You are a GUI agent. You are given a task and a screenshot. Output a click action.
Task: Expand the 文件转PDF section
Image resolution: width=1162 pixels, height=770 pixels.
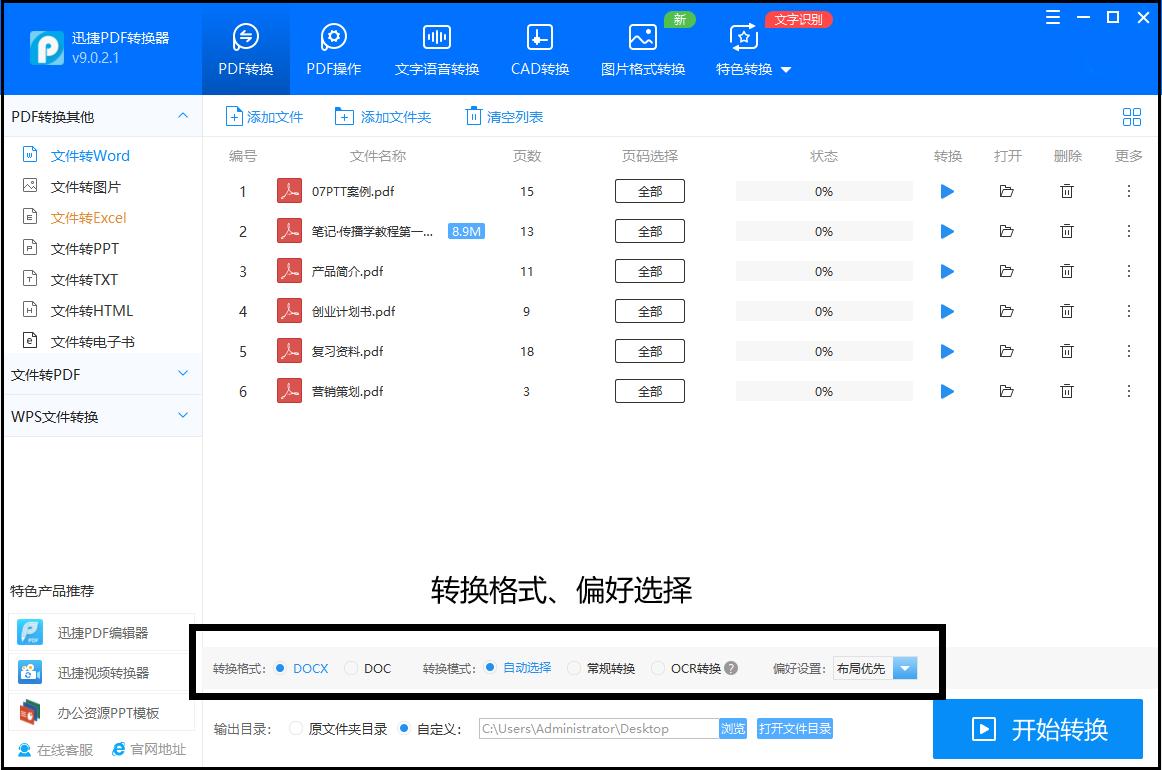click(x=103, y=374)
